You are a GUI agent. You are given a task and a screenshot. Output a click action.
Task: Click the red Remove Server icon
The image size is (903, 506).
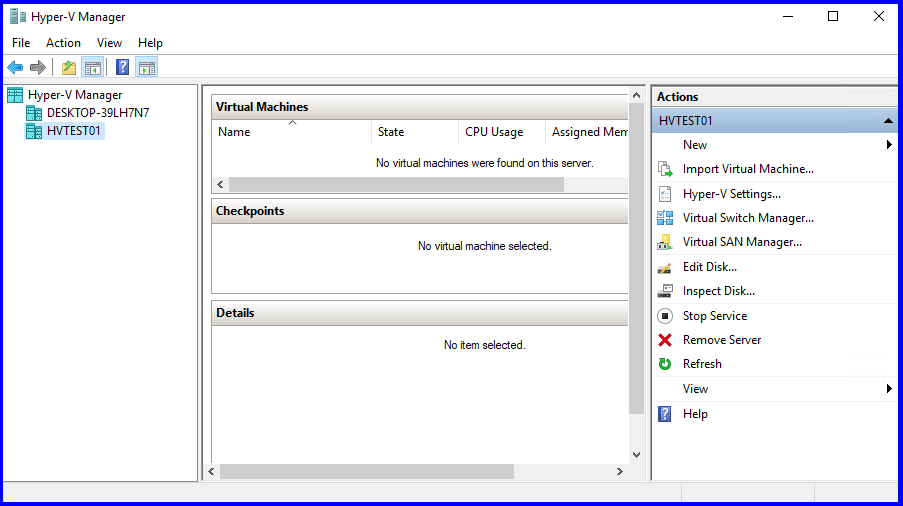[x=665, y=340]
